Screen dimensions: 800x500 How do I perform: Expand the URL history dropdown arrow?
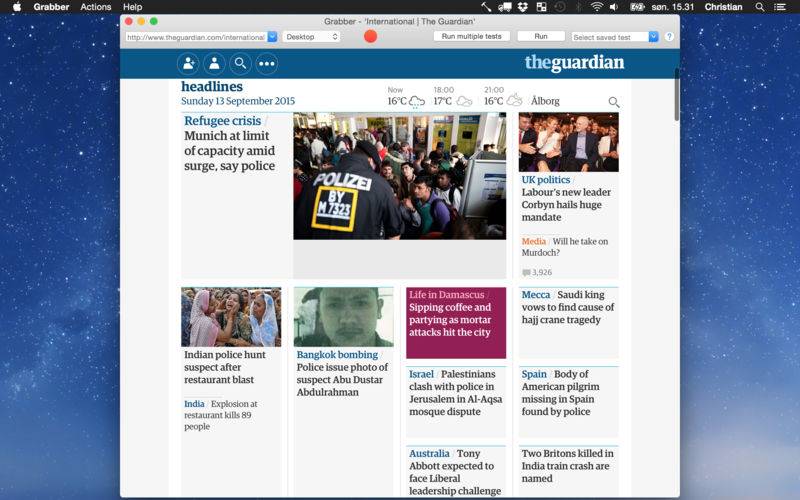point(272,37)
